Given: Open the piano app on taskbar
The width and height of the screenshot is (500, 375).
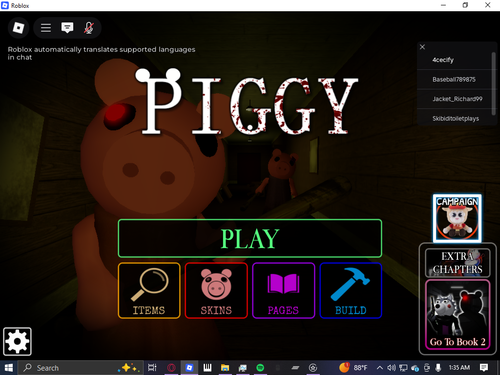Looking at the screenshot, I should click(207, 368).
